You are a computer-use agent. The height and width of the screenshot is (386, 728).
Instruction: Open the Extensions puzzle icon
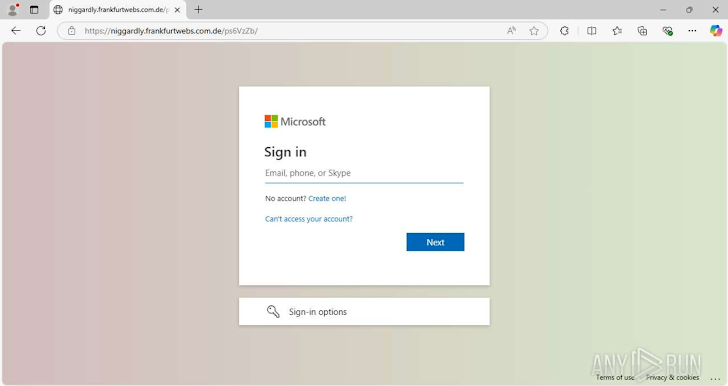pos(564,31)
